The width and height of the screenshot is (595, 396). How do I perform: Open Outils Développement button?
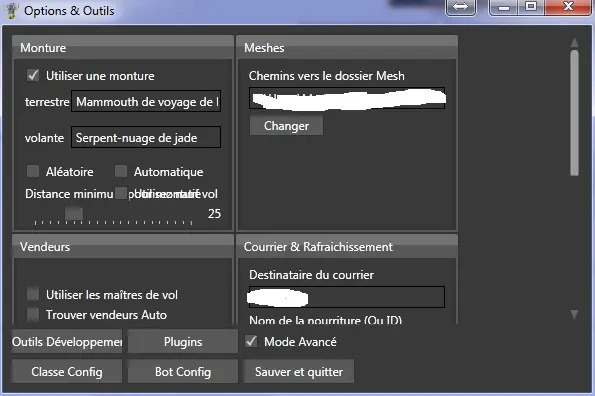coord(67,342)
